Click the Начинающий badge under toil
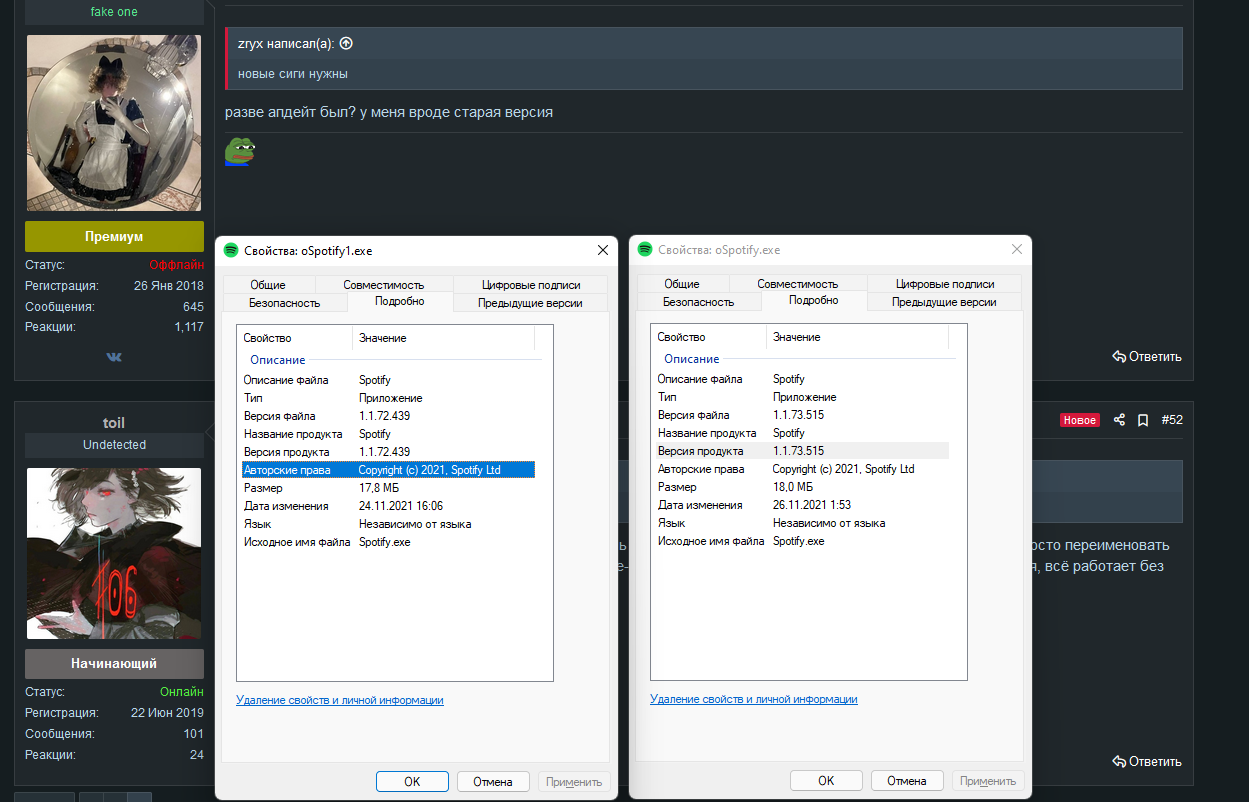This screenshot has height=802, width=1249. point(114,663)
